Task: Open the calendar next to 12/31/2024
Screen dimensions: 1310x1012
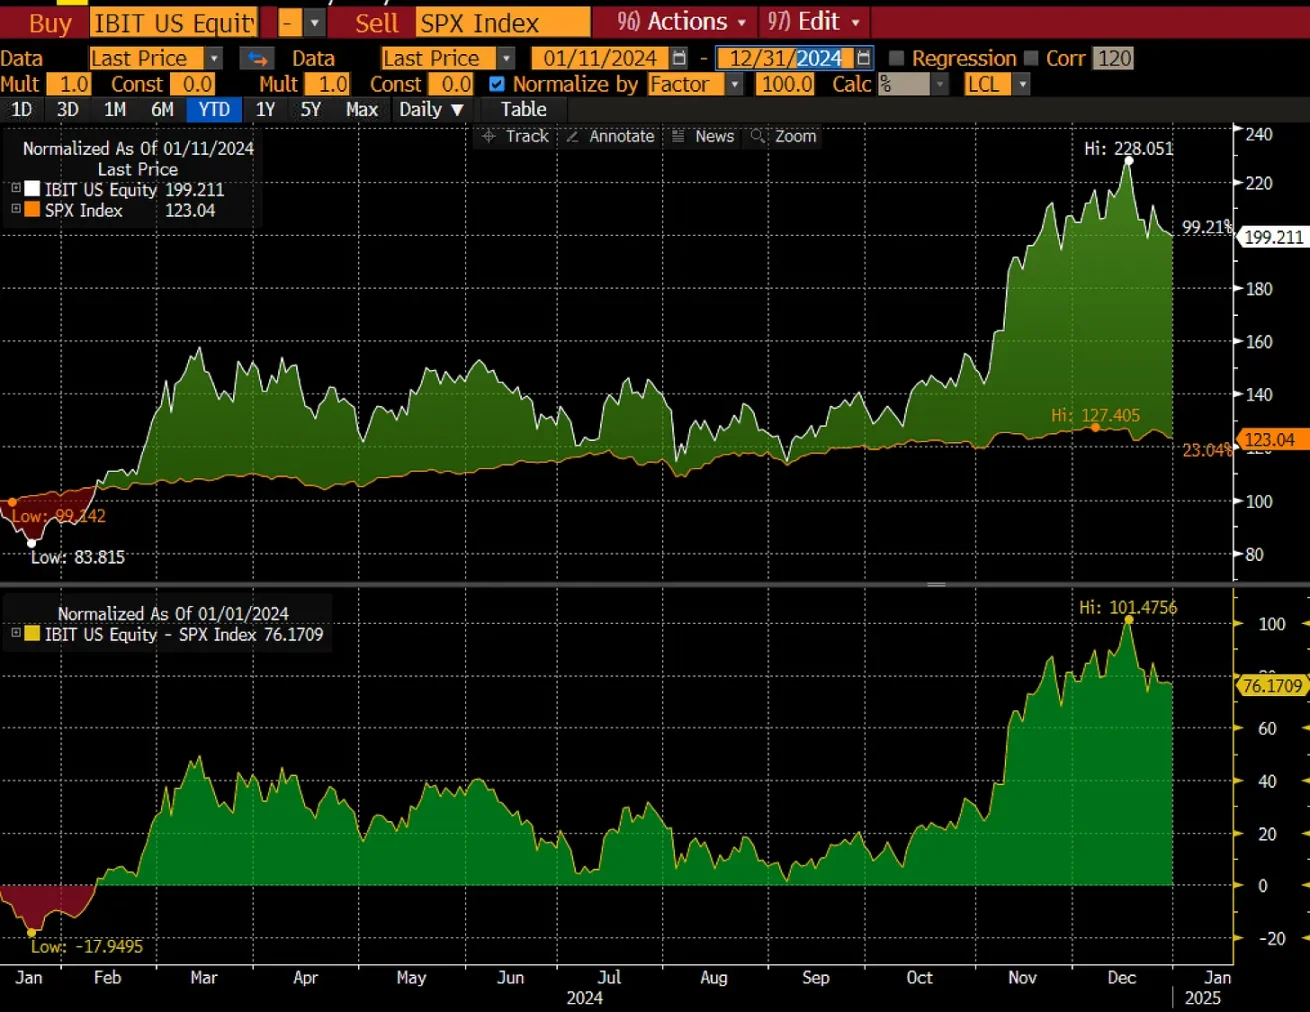Action: pyautogui.click(x=859, y=58)
